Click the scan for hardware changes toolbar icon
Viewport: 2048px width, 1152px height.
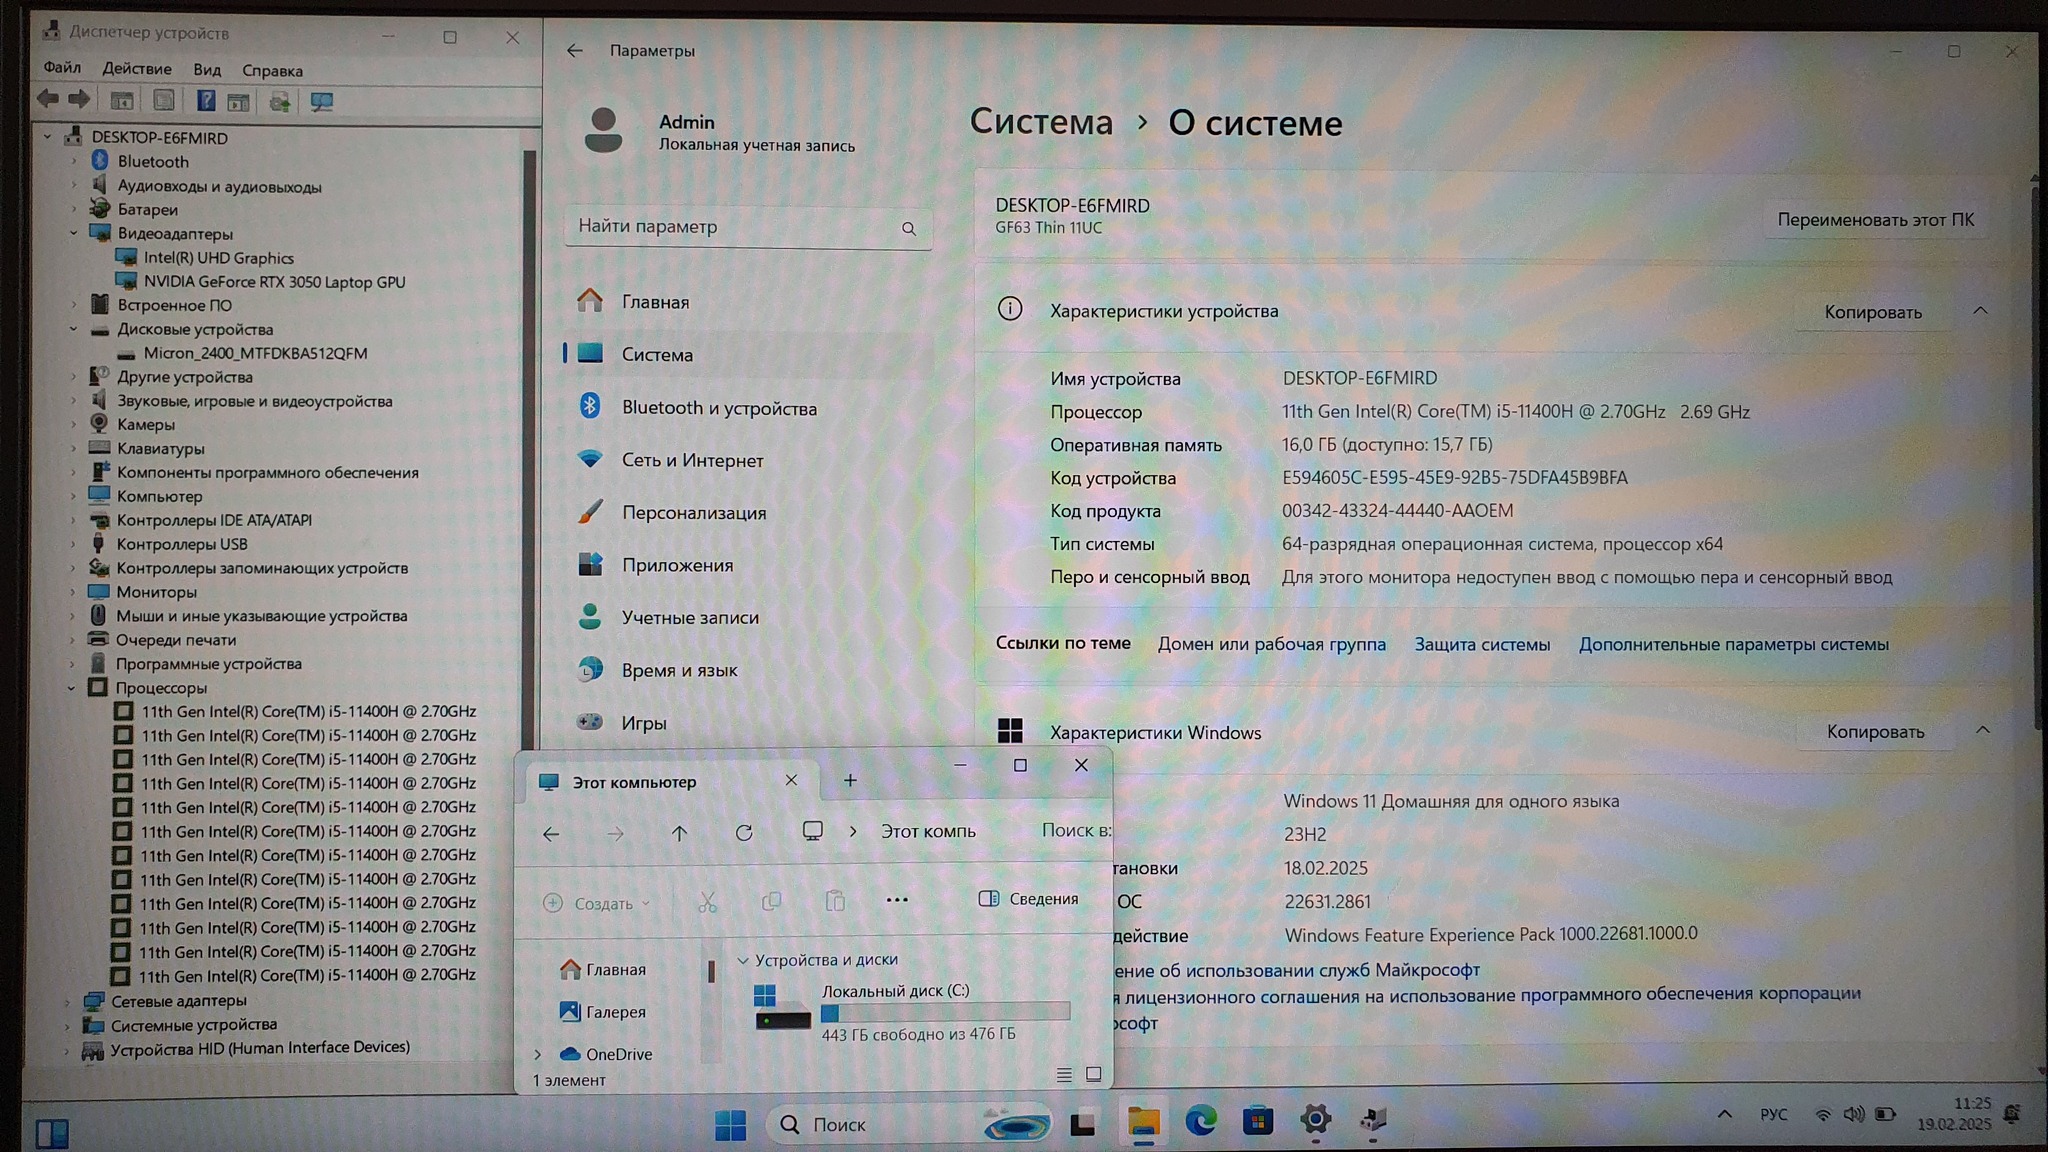[321, 101]
